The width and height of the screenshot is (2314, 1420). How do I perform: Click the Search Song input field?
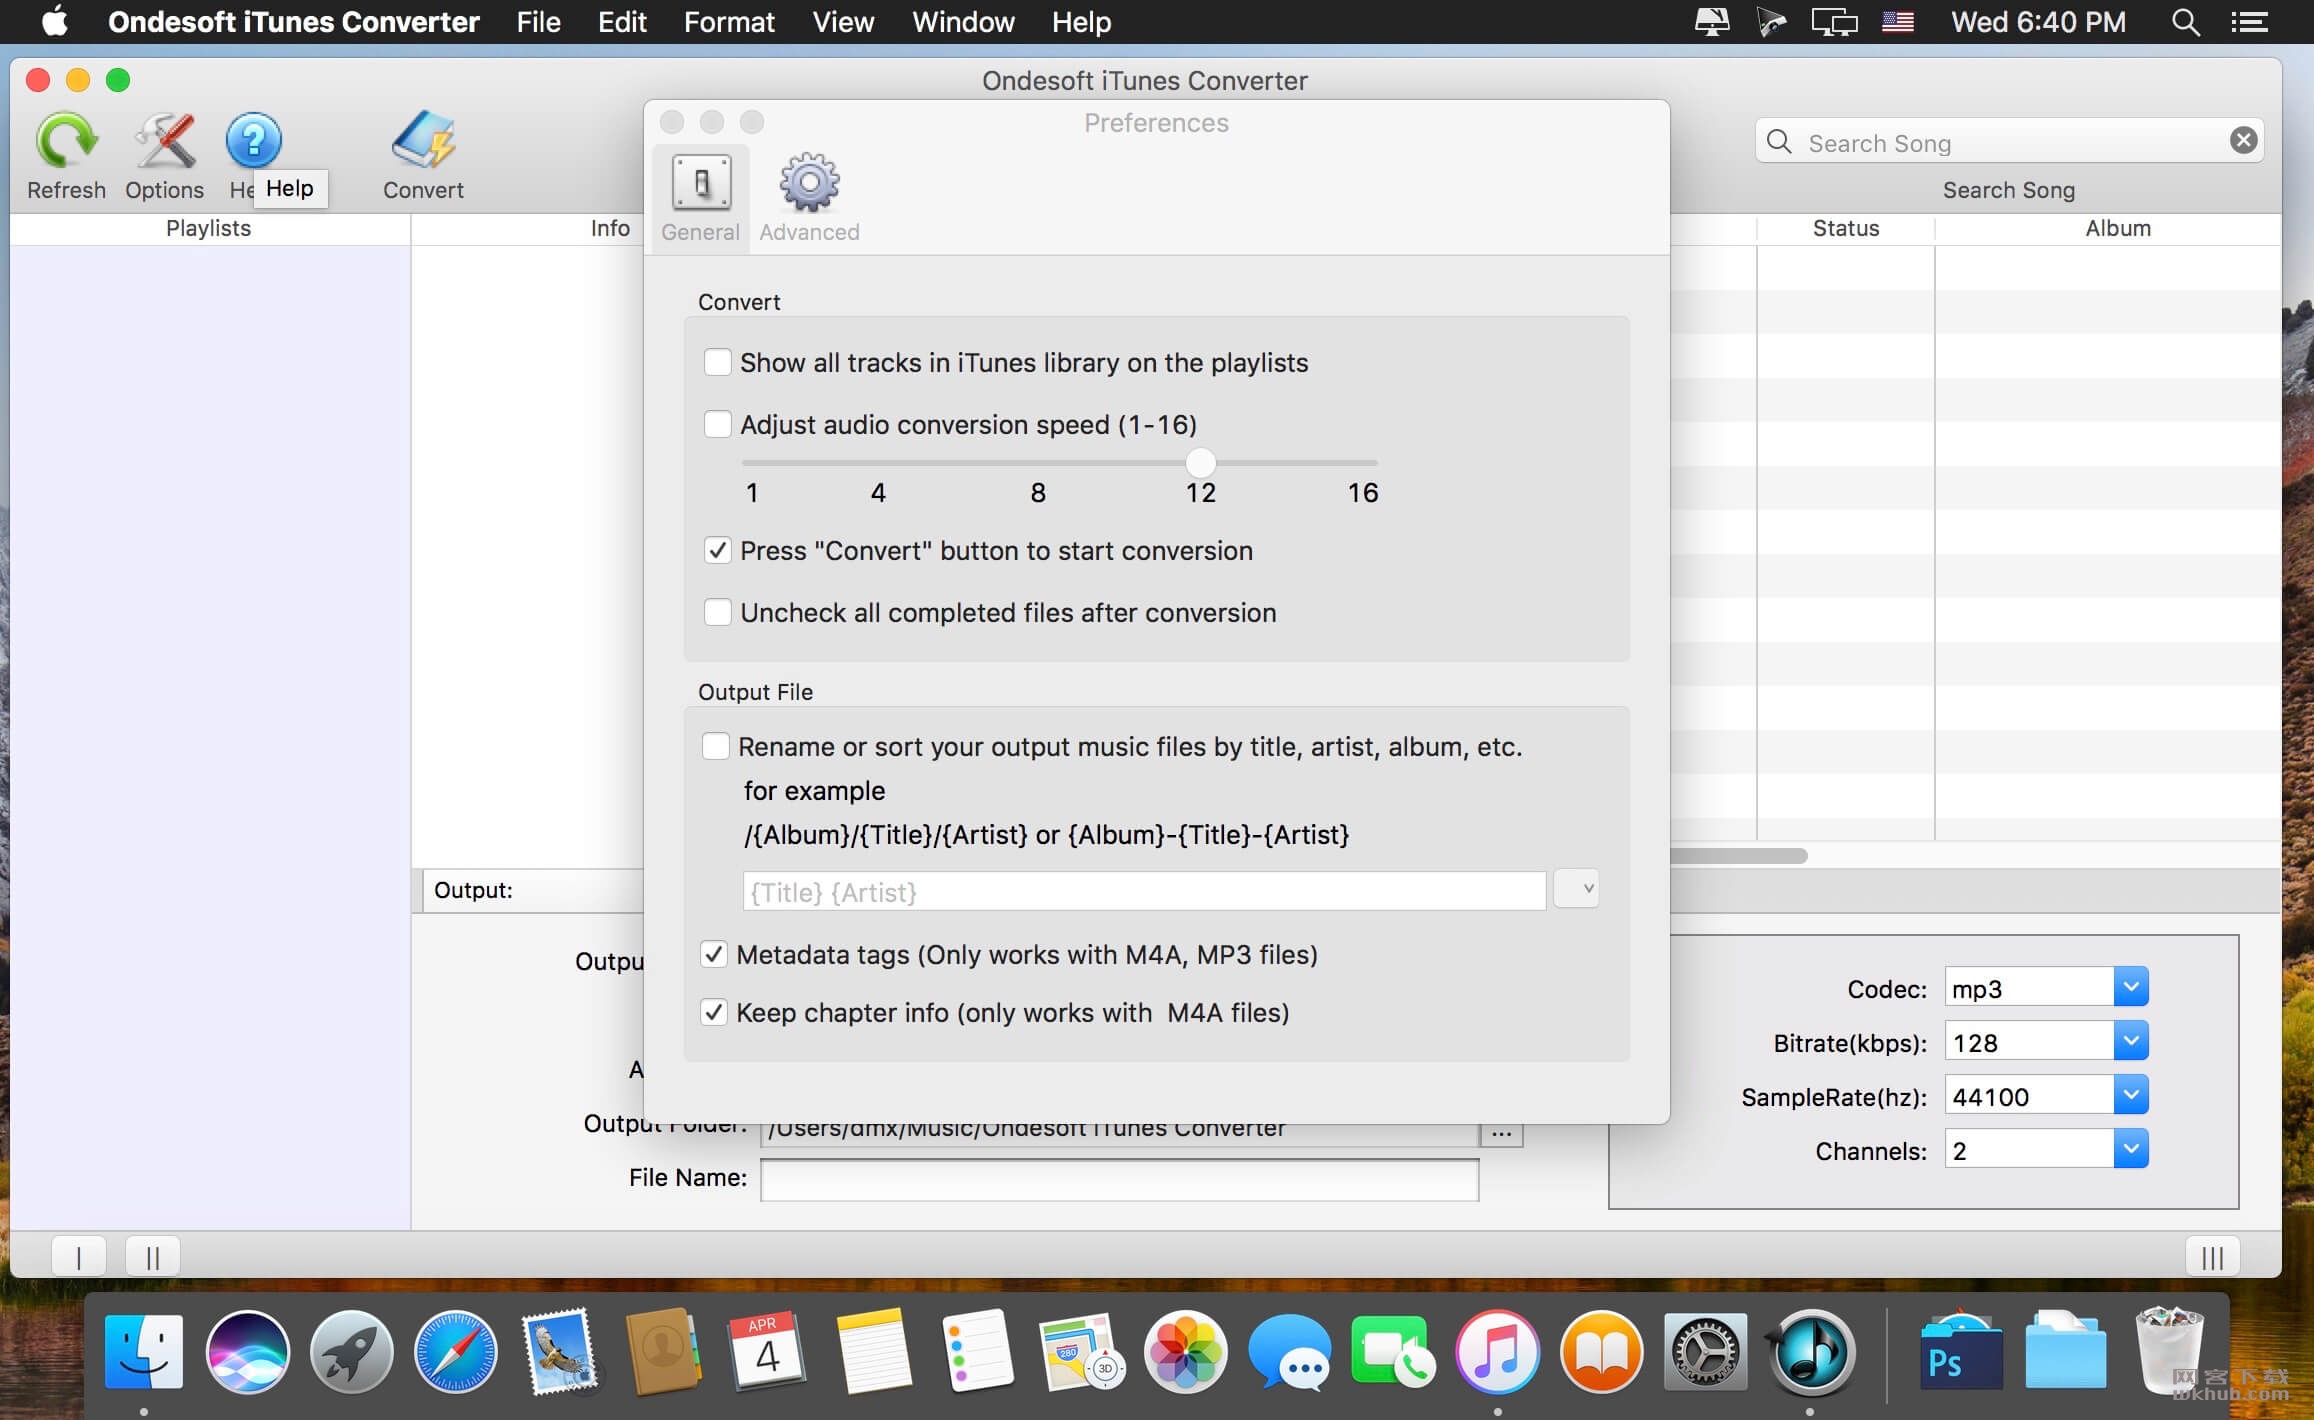[x=2010, y=142]
